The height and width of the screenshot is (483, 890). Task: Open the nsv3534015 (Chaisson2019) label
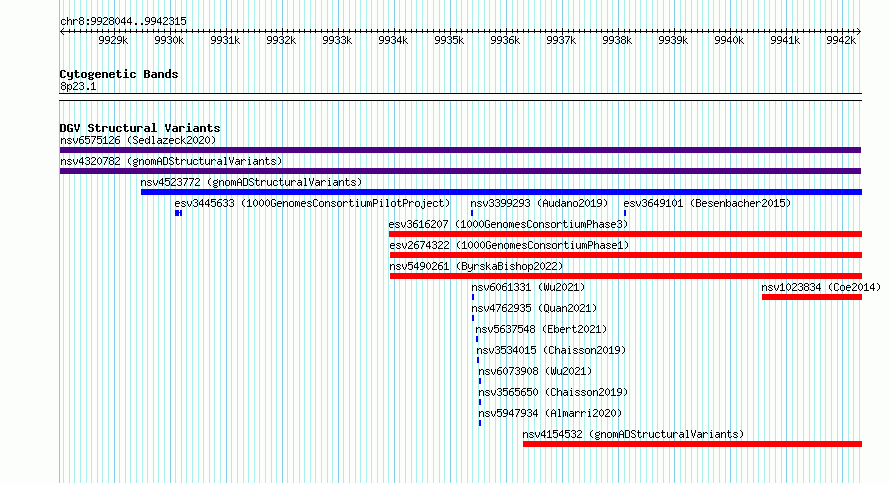[551, 350]
